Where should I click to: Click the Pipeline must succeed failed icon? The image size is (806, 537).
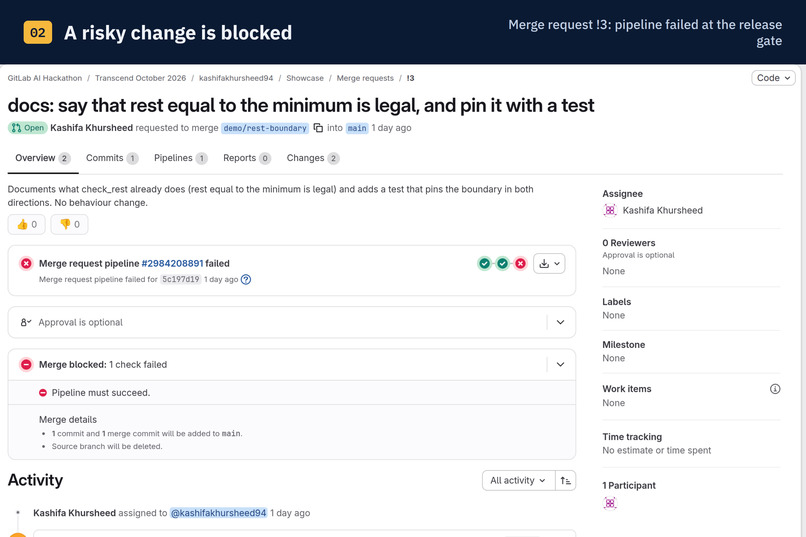tap(43, 393)
